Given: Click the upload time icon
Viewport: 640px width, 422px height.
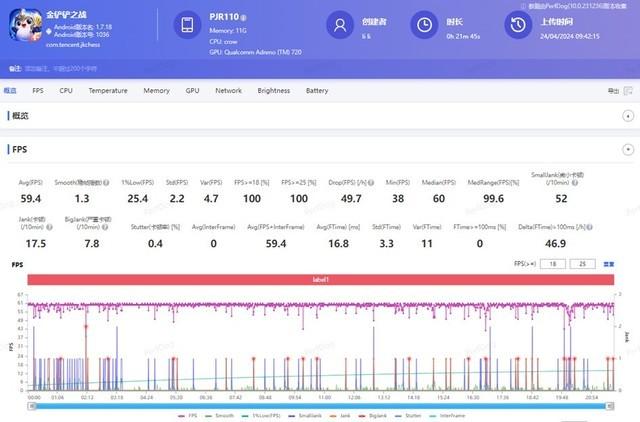Looking at the screenshot, I should tap(517, 26).
